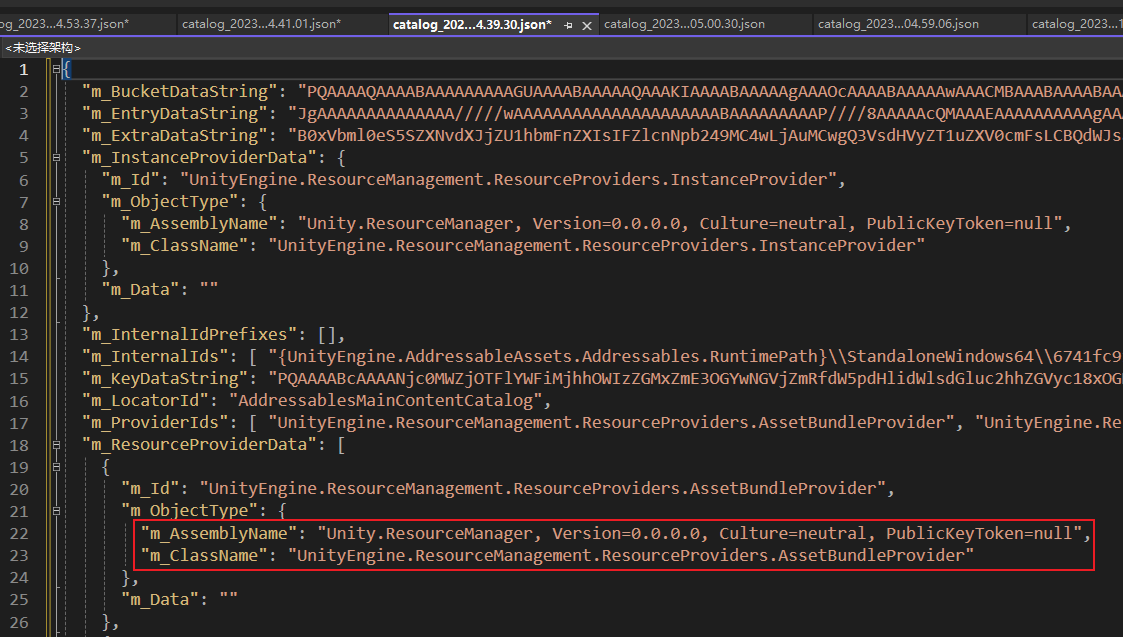Open catalog_2023...05.00.30.json tab
Viewport: 1123px width, 637px height.
pyautogui.click(x=684, y=24)
